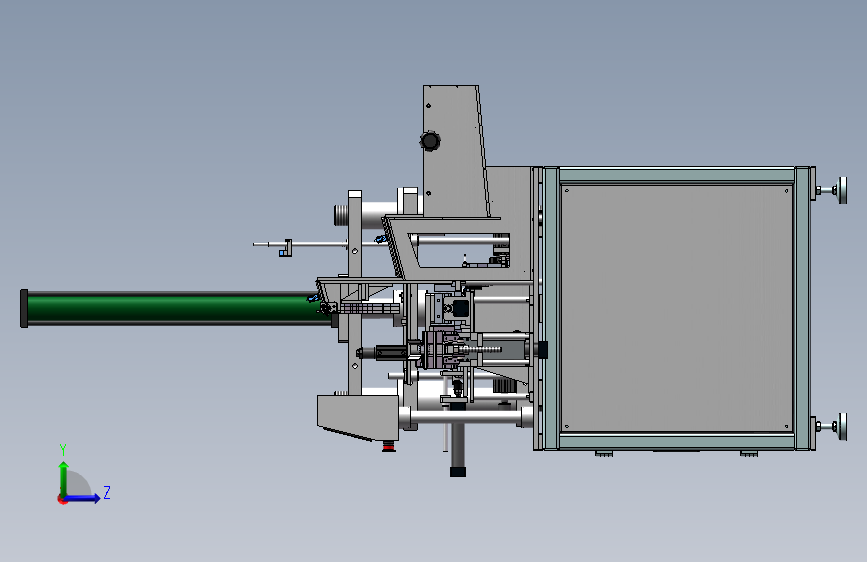
Task: Select the large gray cabinet side panel
Action: (x=676, y=308)
